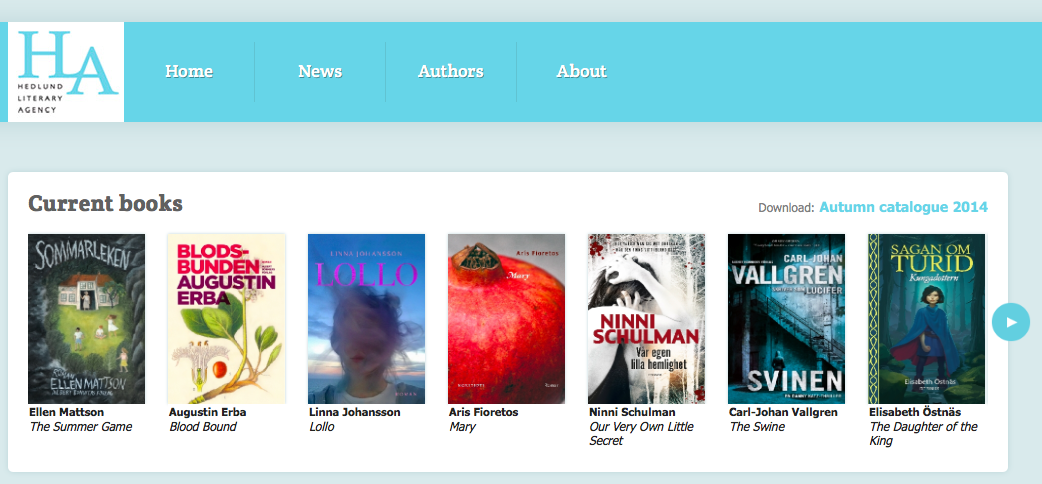Download the Autumn catalogue 2014
The height and width of the screenshot is (484, 1042).
pos(903,207)
